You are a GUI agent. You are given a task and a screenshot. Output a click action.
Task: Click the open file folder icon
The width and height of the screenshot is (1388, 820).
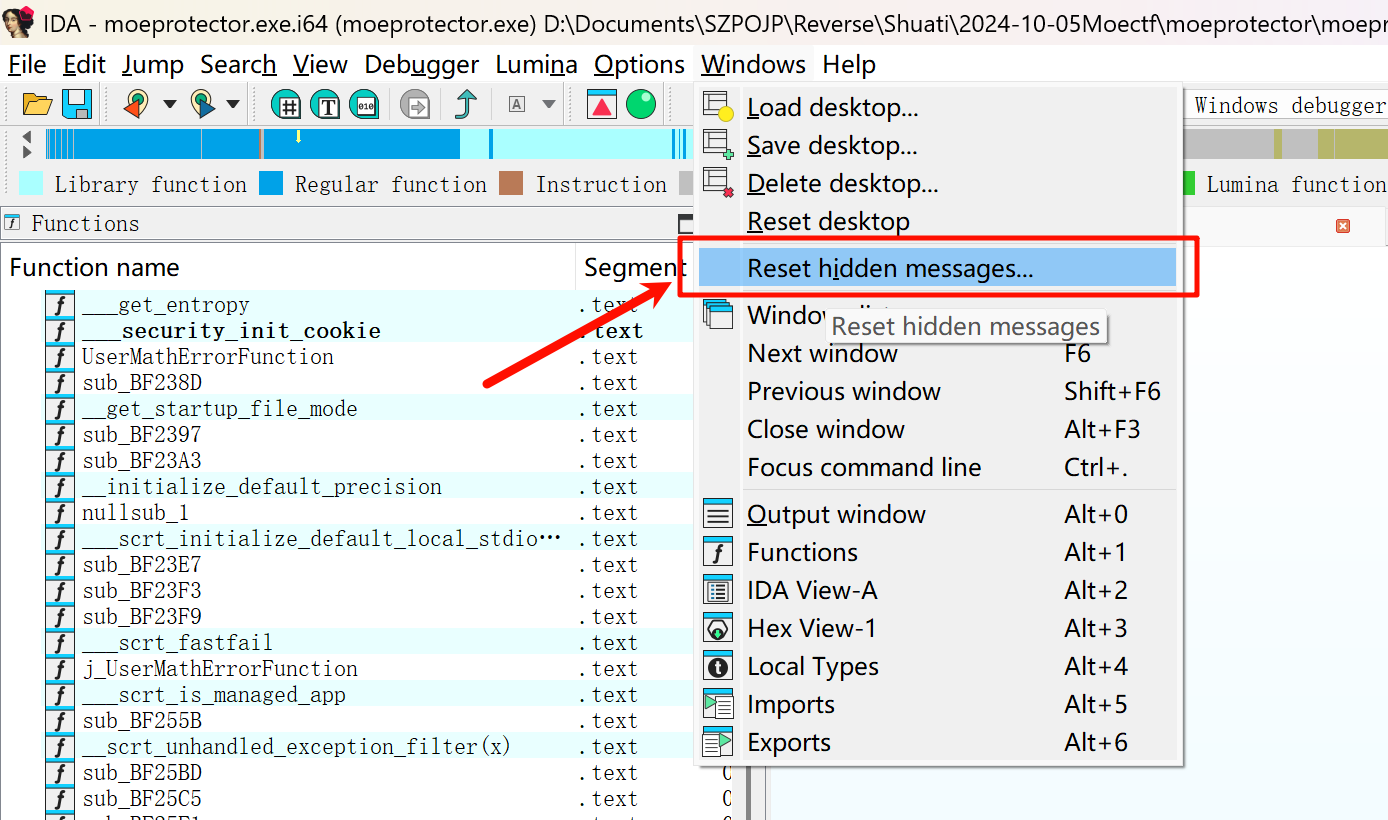click(x=37, y=104)
